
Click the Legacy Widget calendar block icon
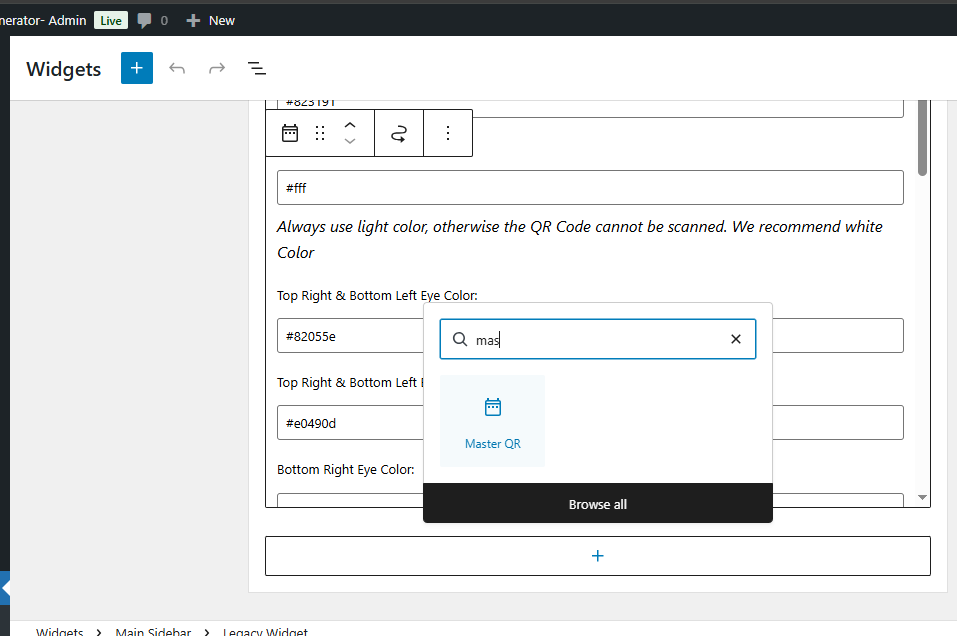click(290, 133)
